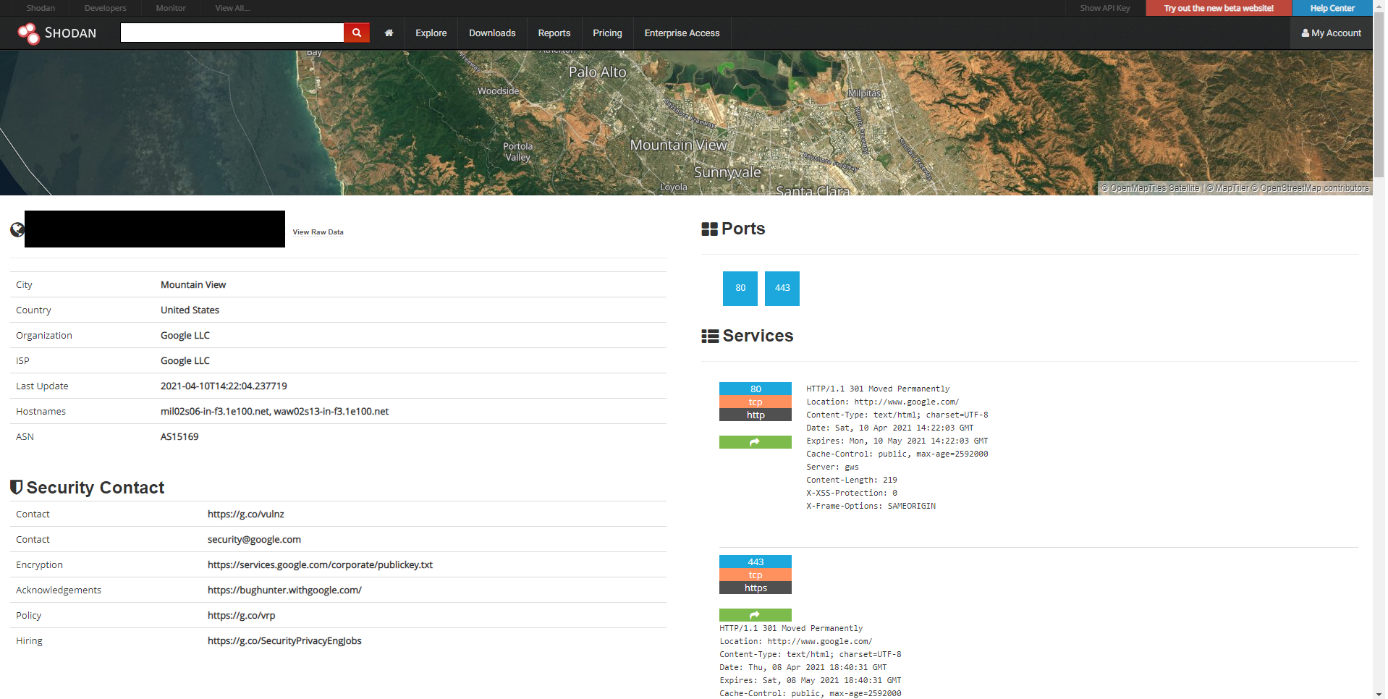Open the Pricing menu item
1388x699 pixels.
pyautogui.click(x=607, y=33)
